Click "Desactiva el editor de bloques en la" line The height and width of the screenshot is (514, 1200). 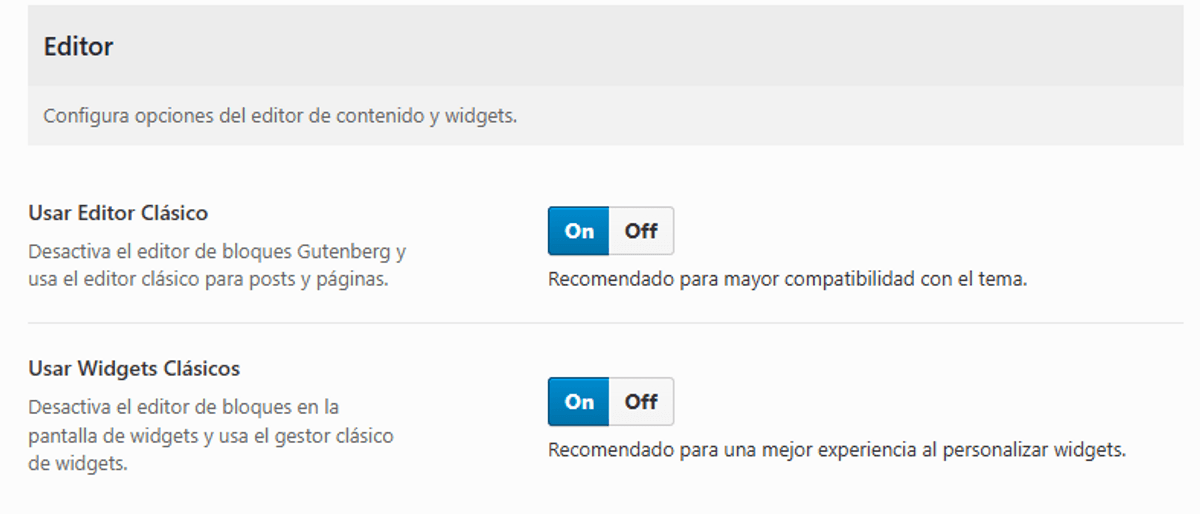[x=184, y=407]
